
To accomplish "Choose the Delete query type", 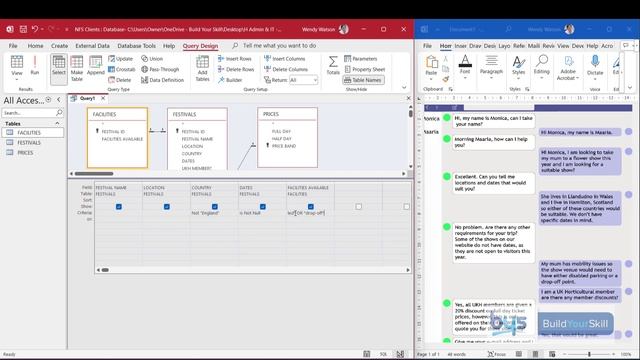I will point(120,80).
